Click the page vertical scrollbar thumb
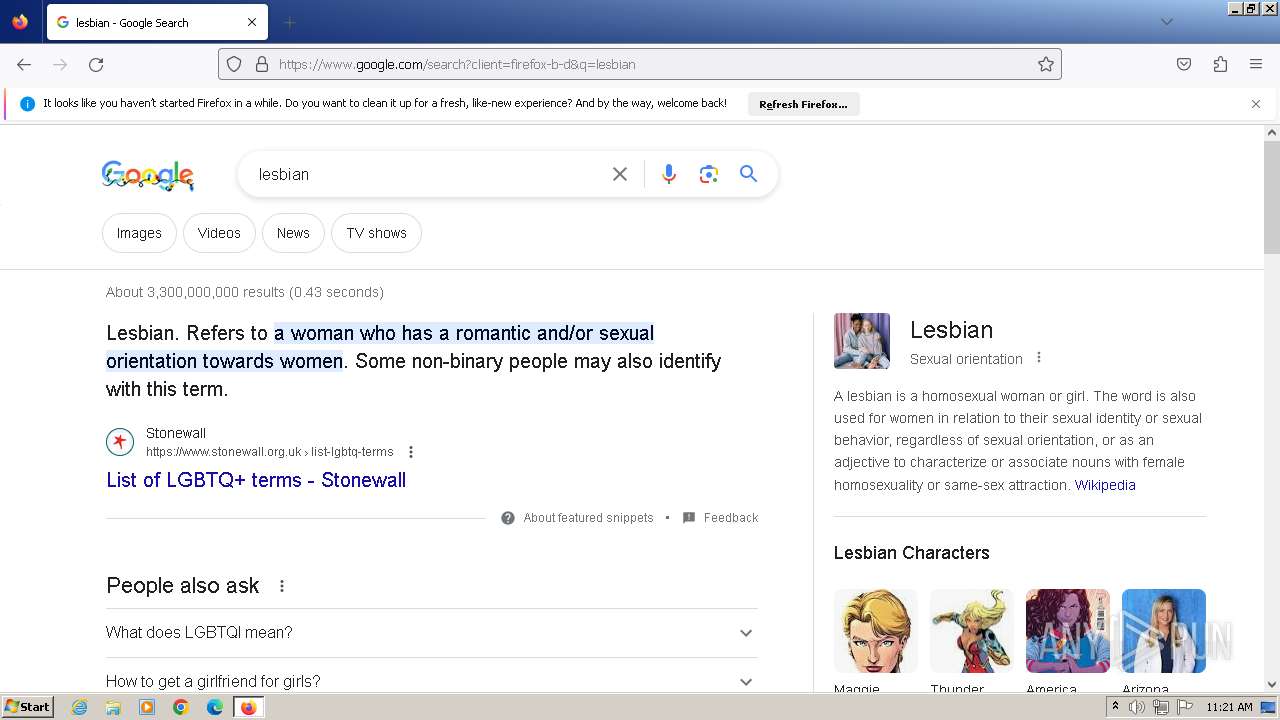Image resolution: width=1280 pixels, height=720 pixels. click(x=1272, y=197)
